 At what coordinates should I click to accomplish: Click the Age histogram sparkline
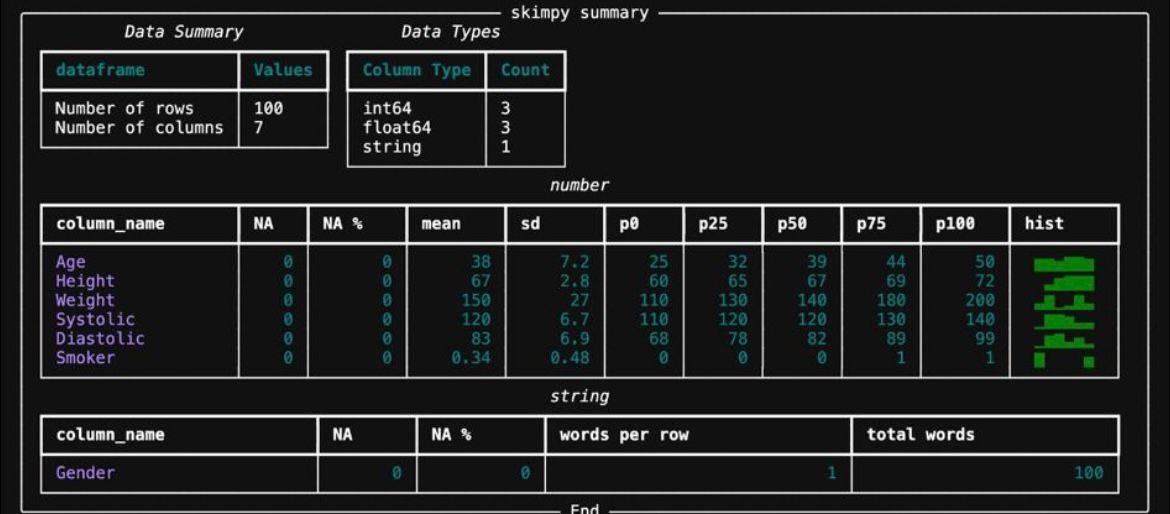click(1064, 263)
